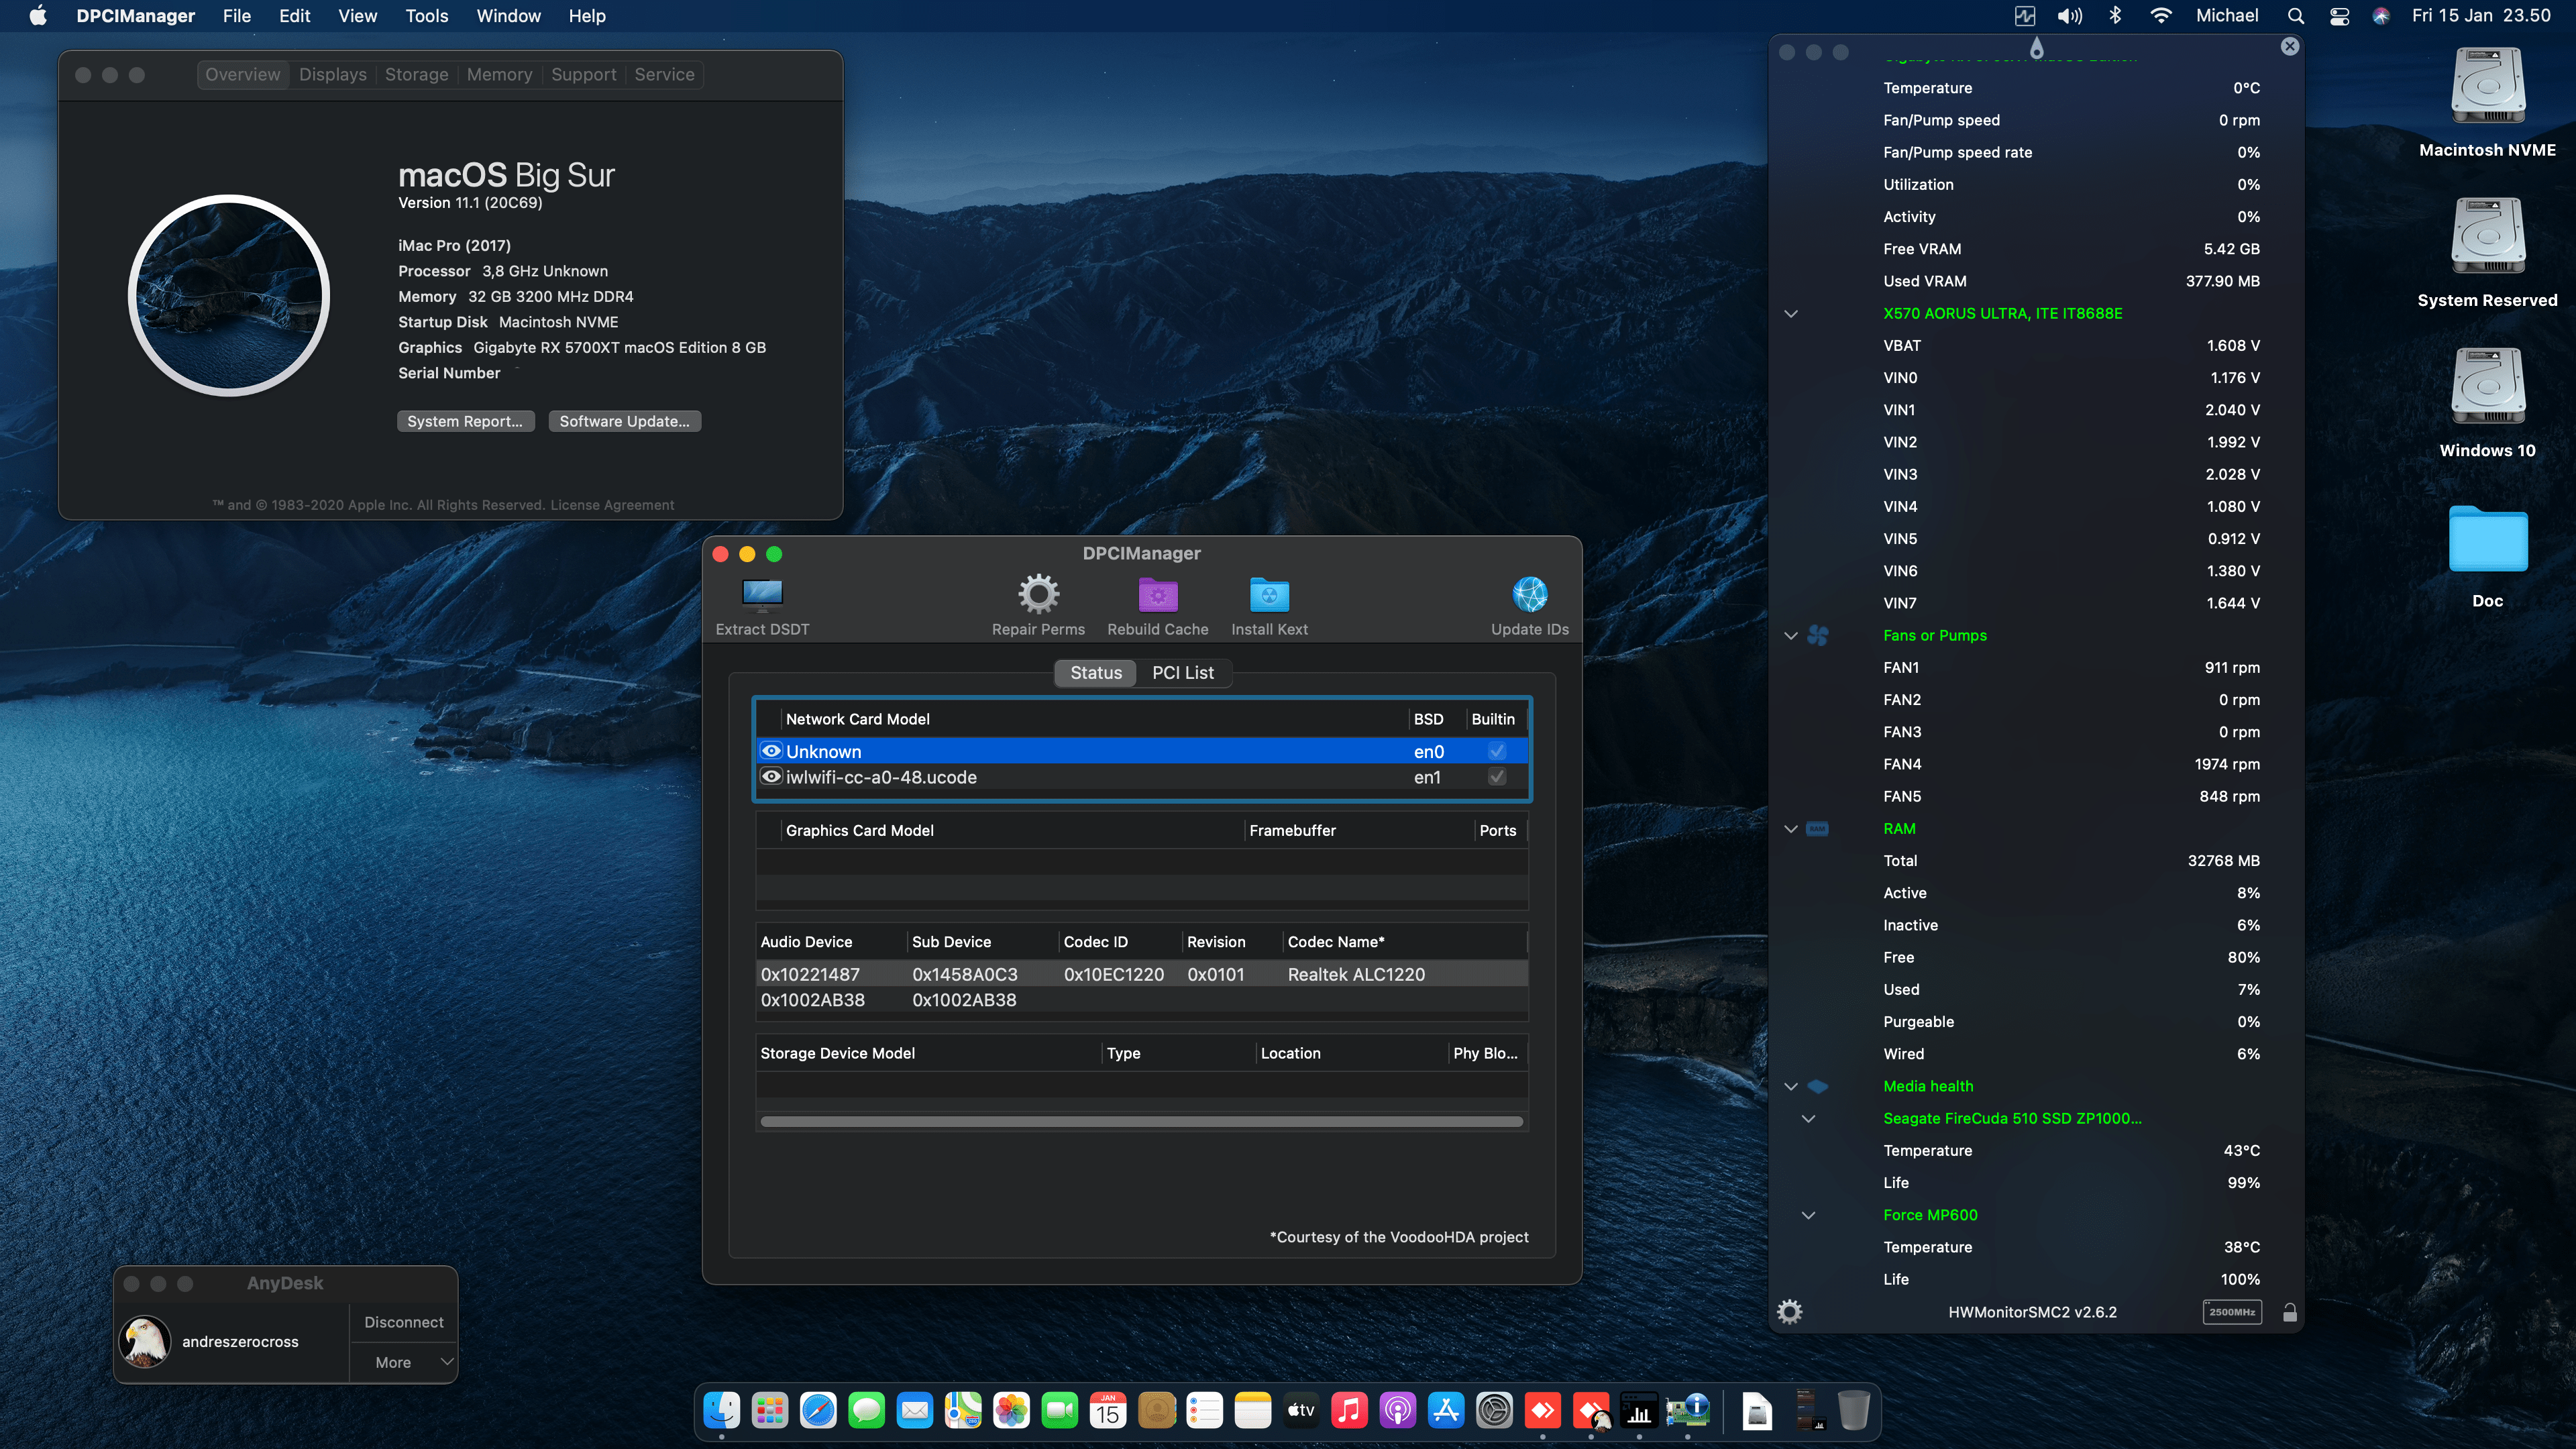
Task: Click the Spotlight search icon in the menu bar
Action: [x=2295, y=15]
